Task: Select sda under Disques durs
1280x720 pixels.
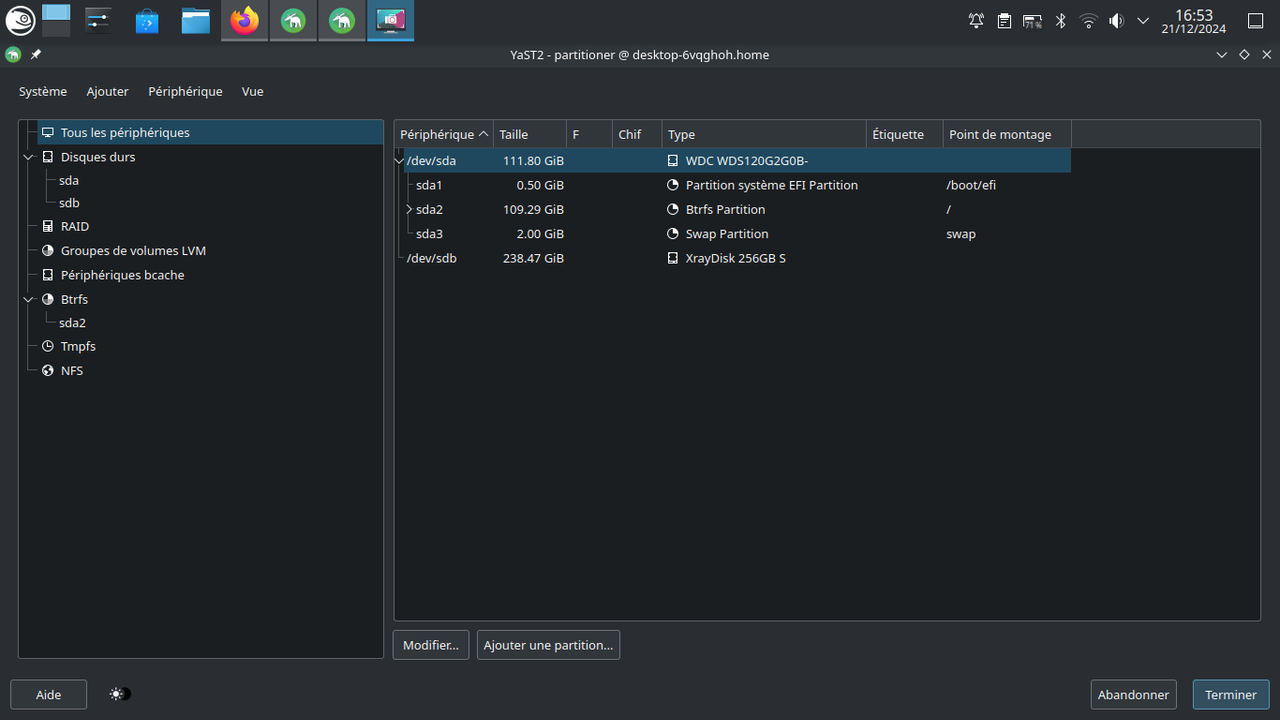Action: 69,180
